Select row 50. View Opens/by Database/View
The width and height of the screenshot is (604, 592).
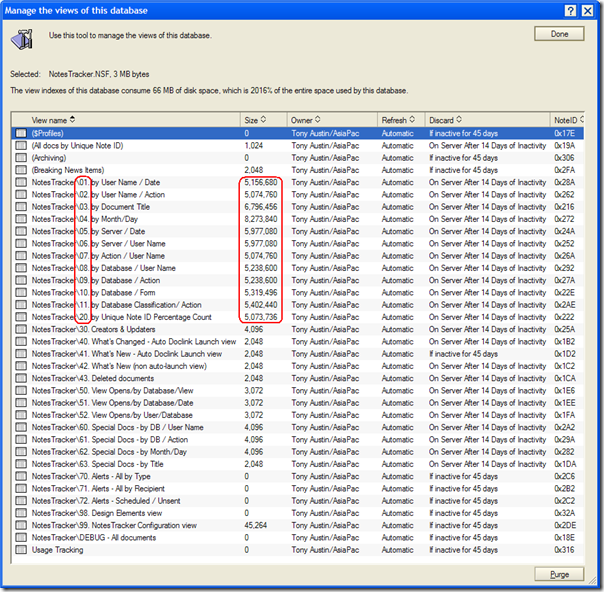[297, 391]
